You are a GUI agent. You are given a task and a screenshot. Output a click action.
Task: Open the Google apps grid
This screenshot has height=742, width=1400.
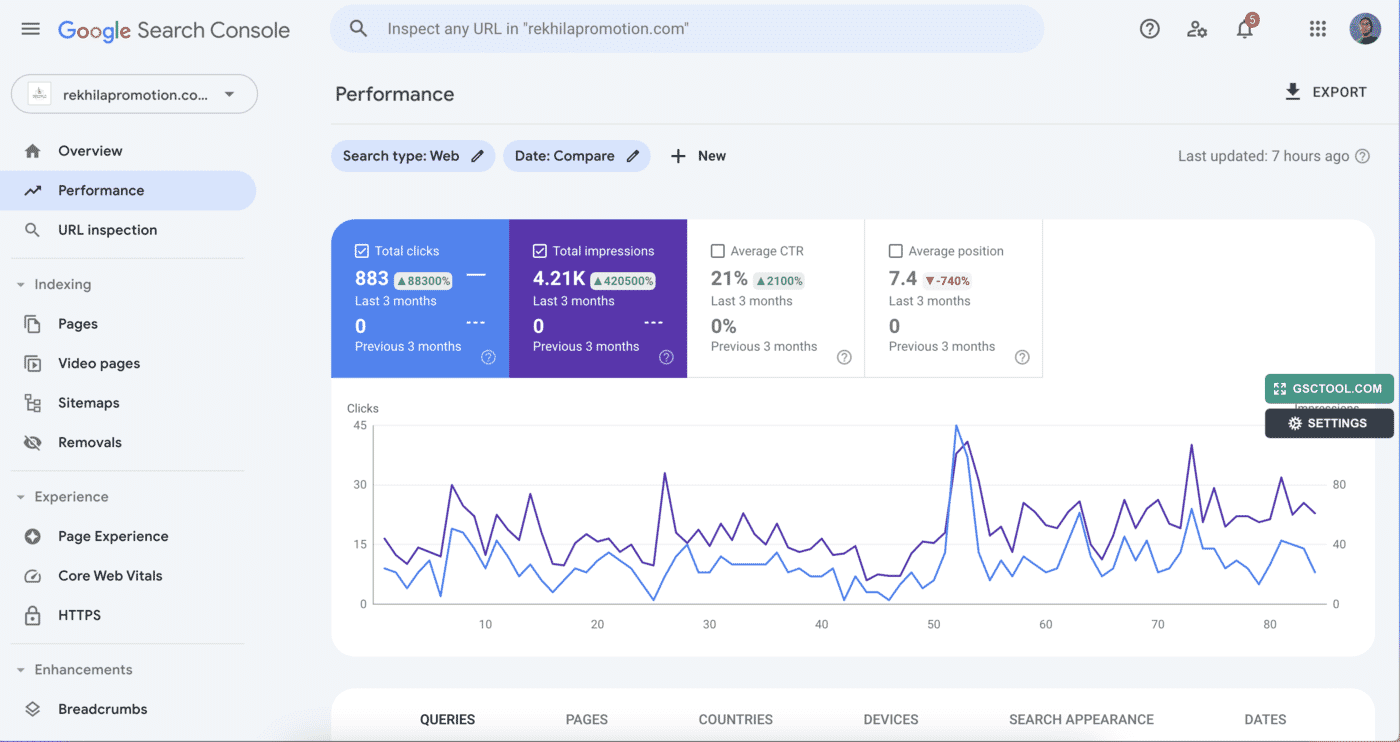click(1318, 29)
